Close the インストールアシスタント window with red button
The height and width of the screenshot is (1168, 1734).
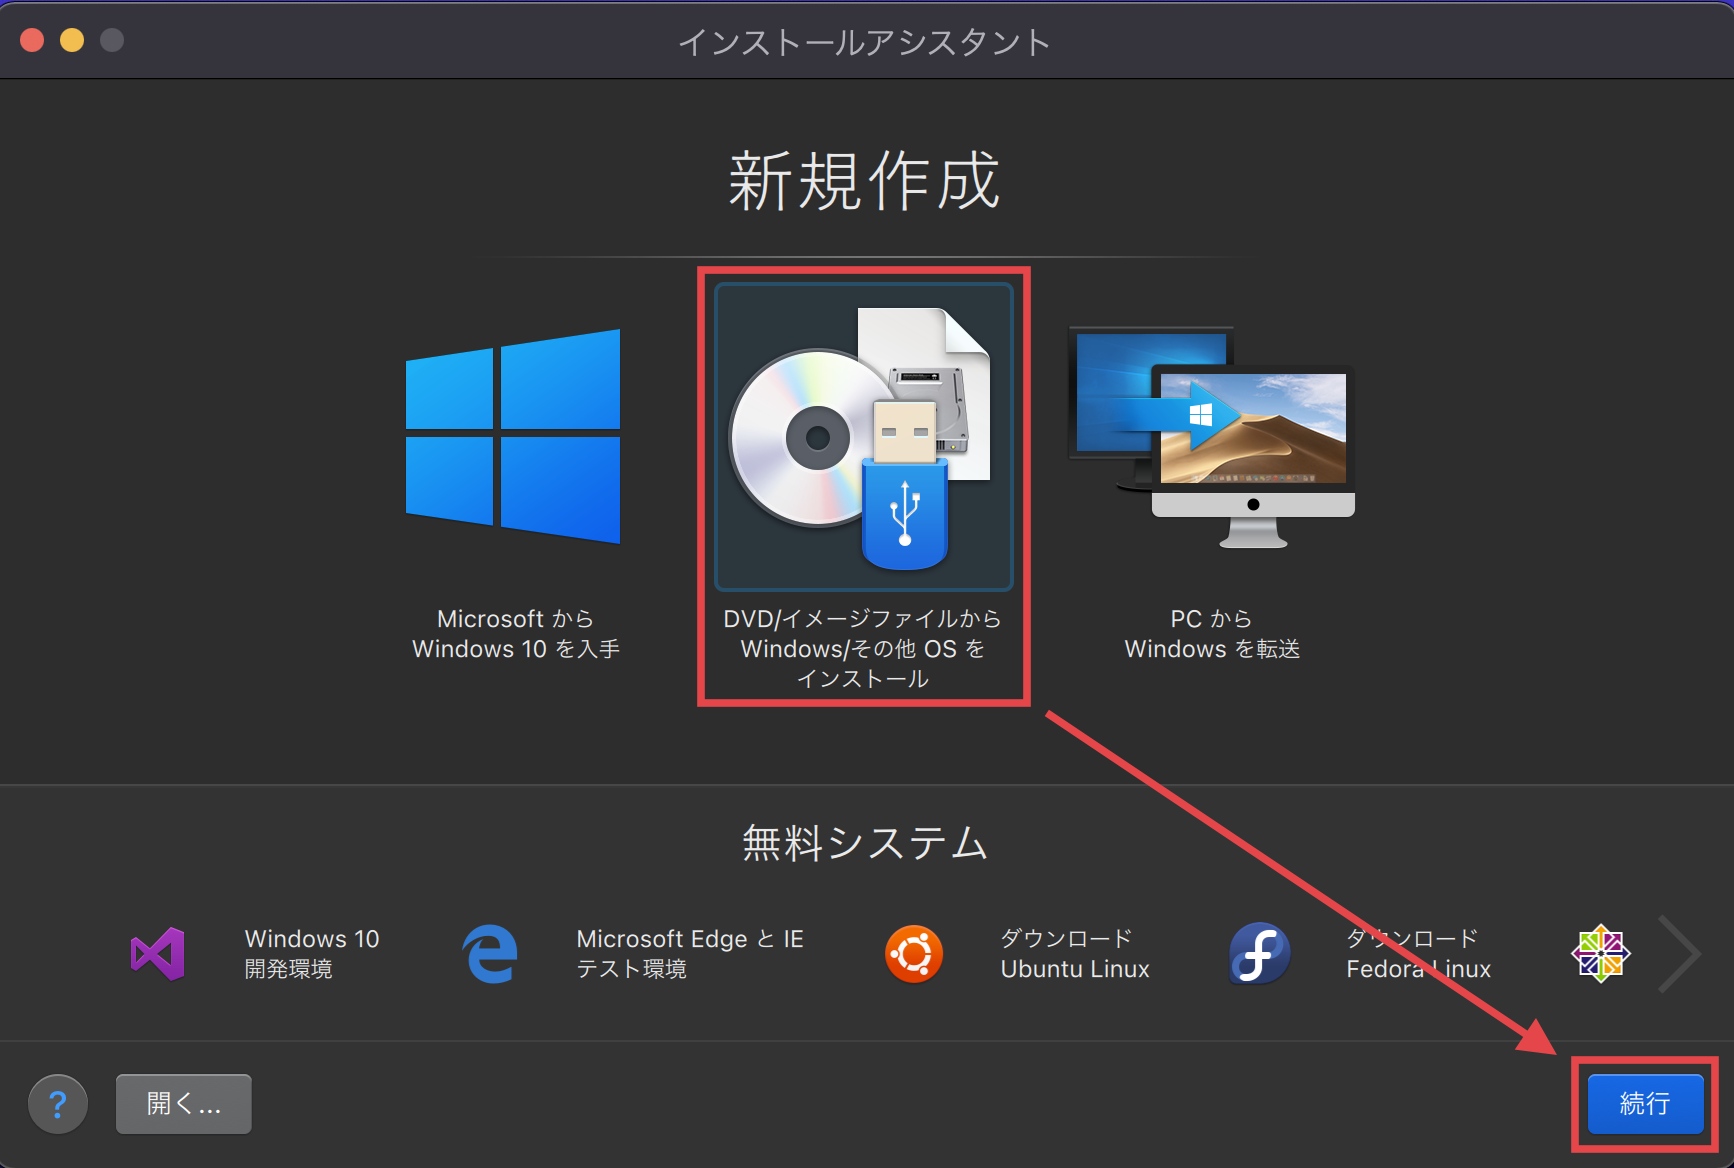(x=32, y=40)
